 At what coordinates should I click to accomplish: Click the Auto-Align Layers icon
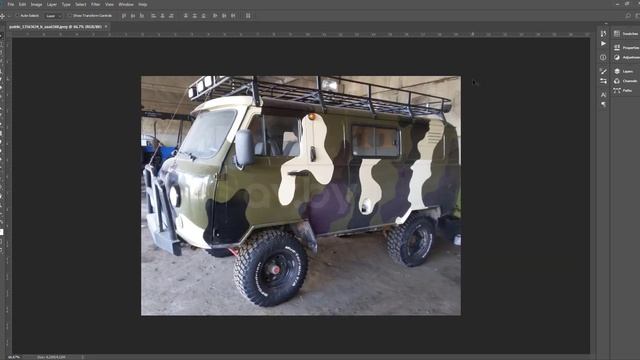click(248, 16)
